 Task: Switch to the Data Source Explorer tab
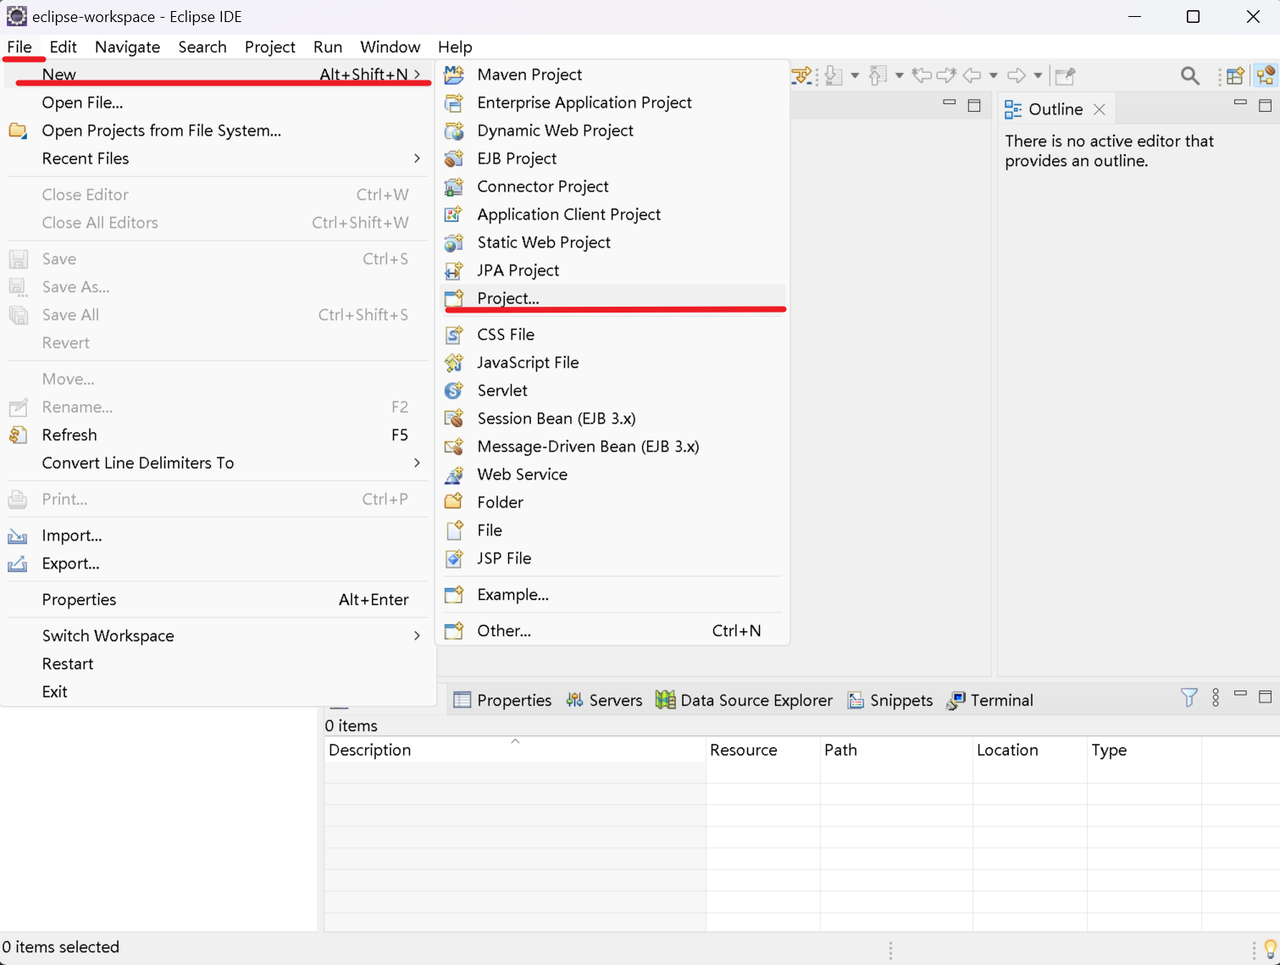744,700
